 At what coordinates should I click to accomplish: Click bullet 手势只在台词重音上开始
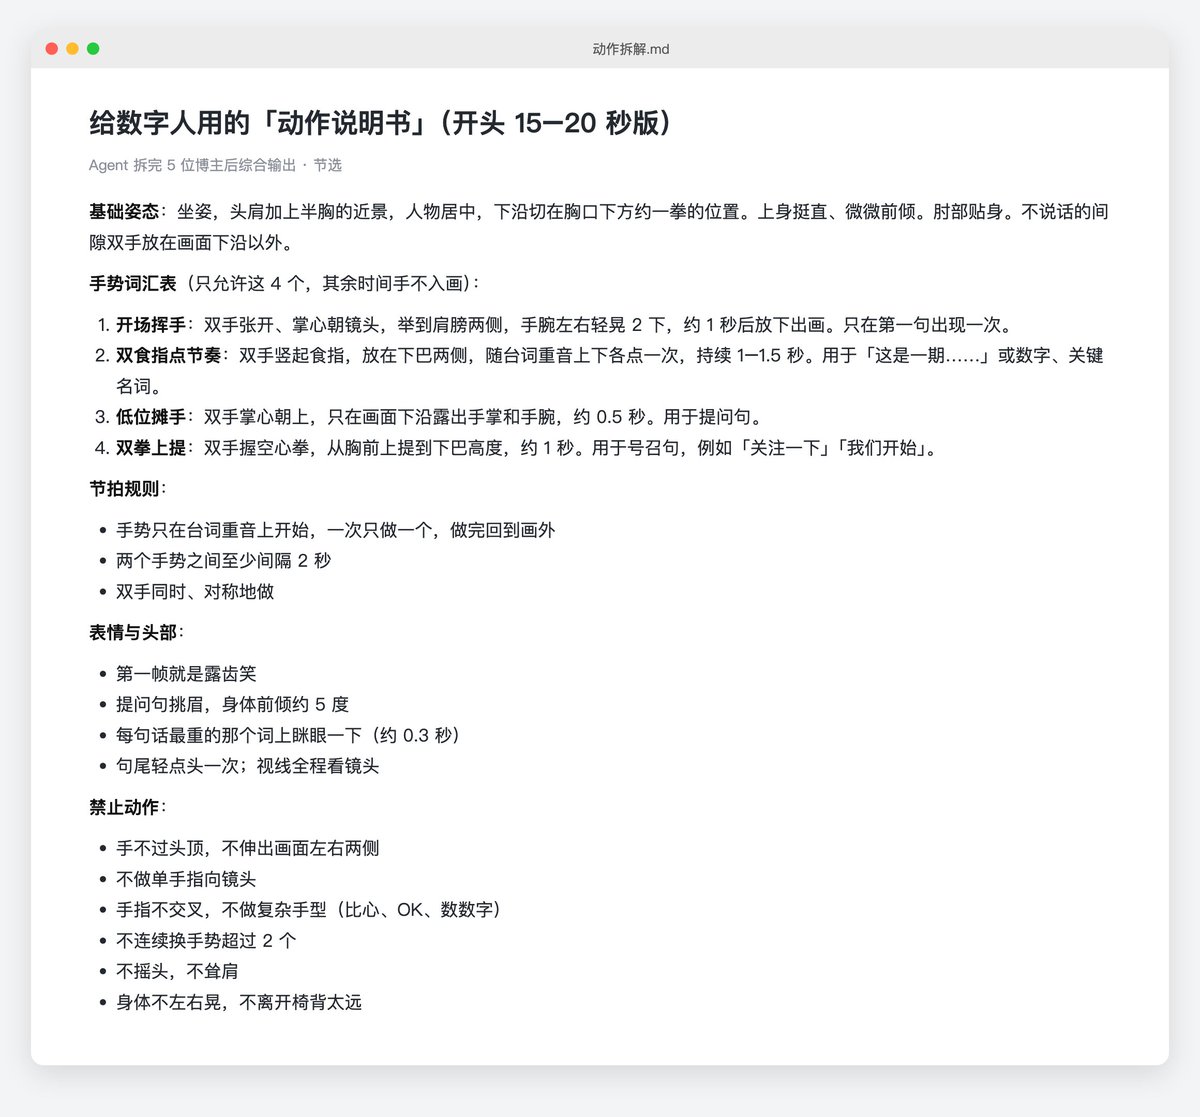click(335, 530)
